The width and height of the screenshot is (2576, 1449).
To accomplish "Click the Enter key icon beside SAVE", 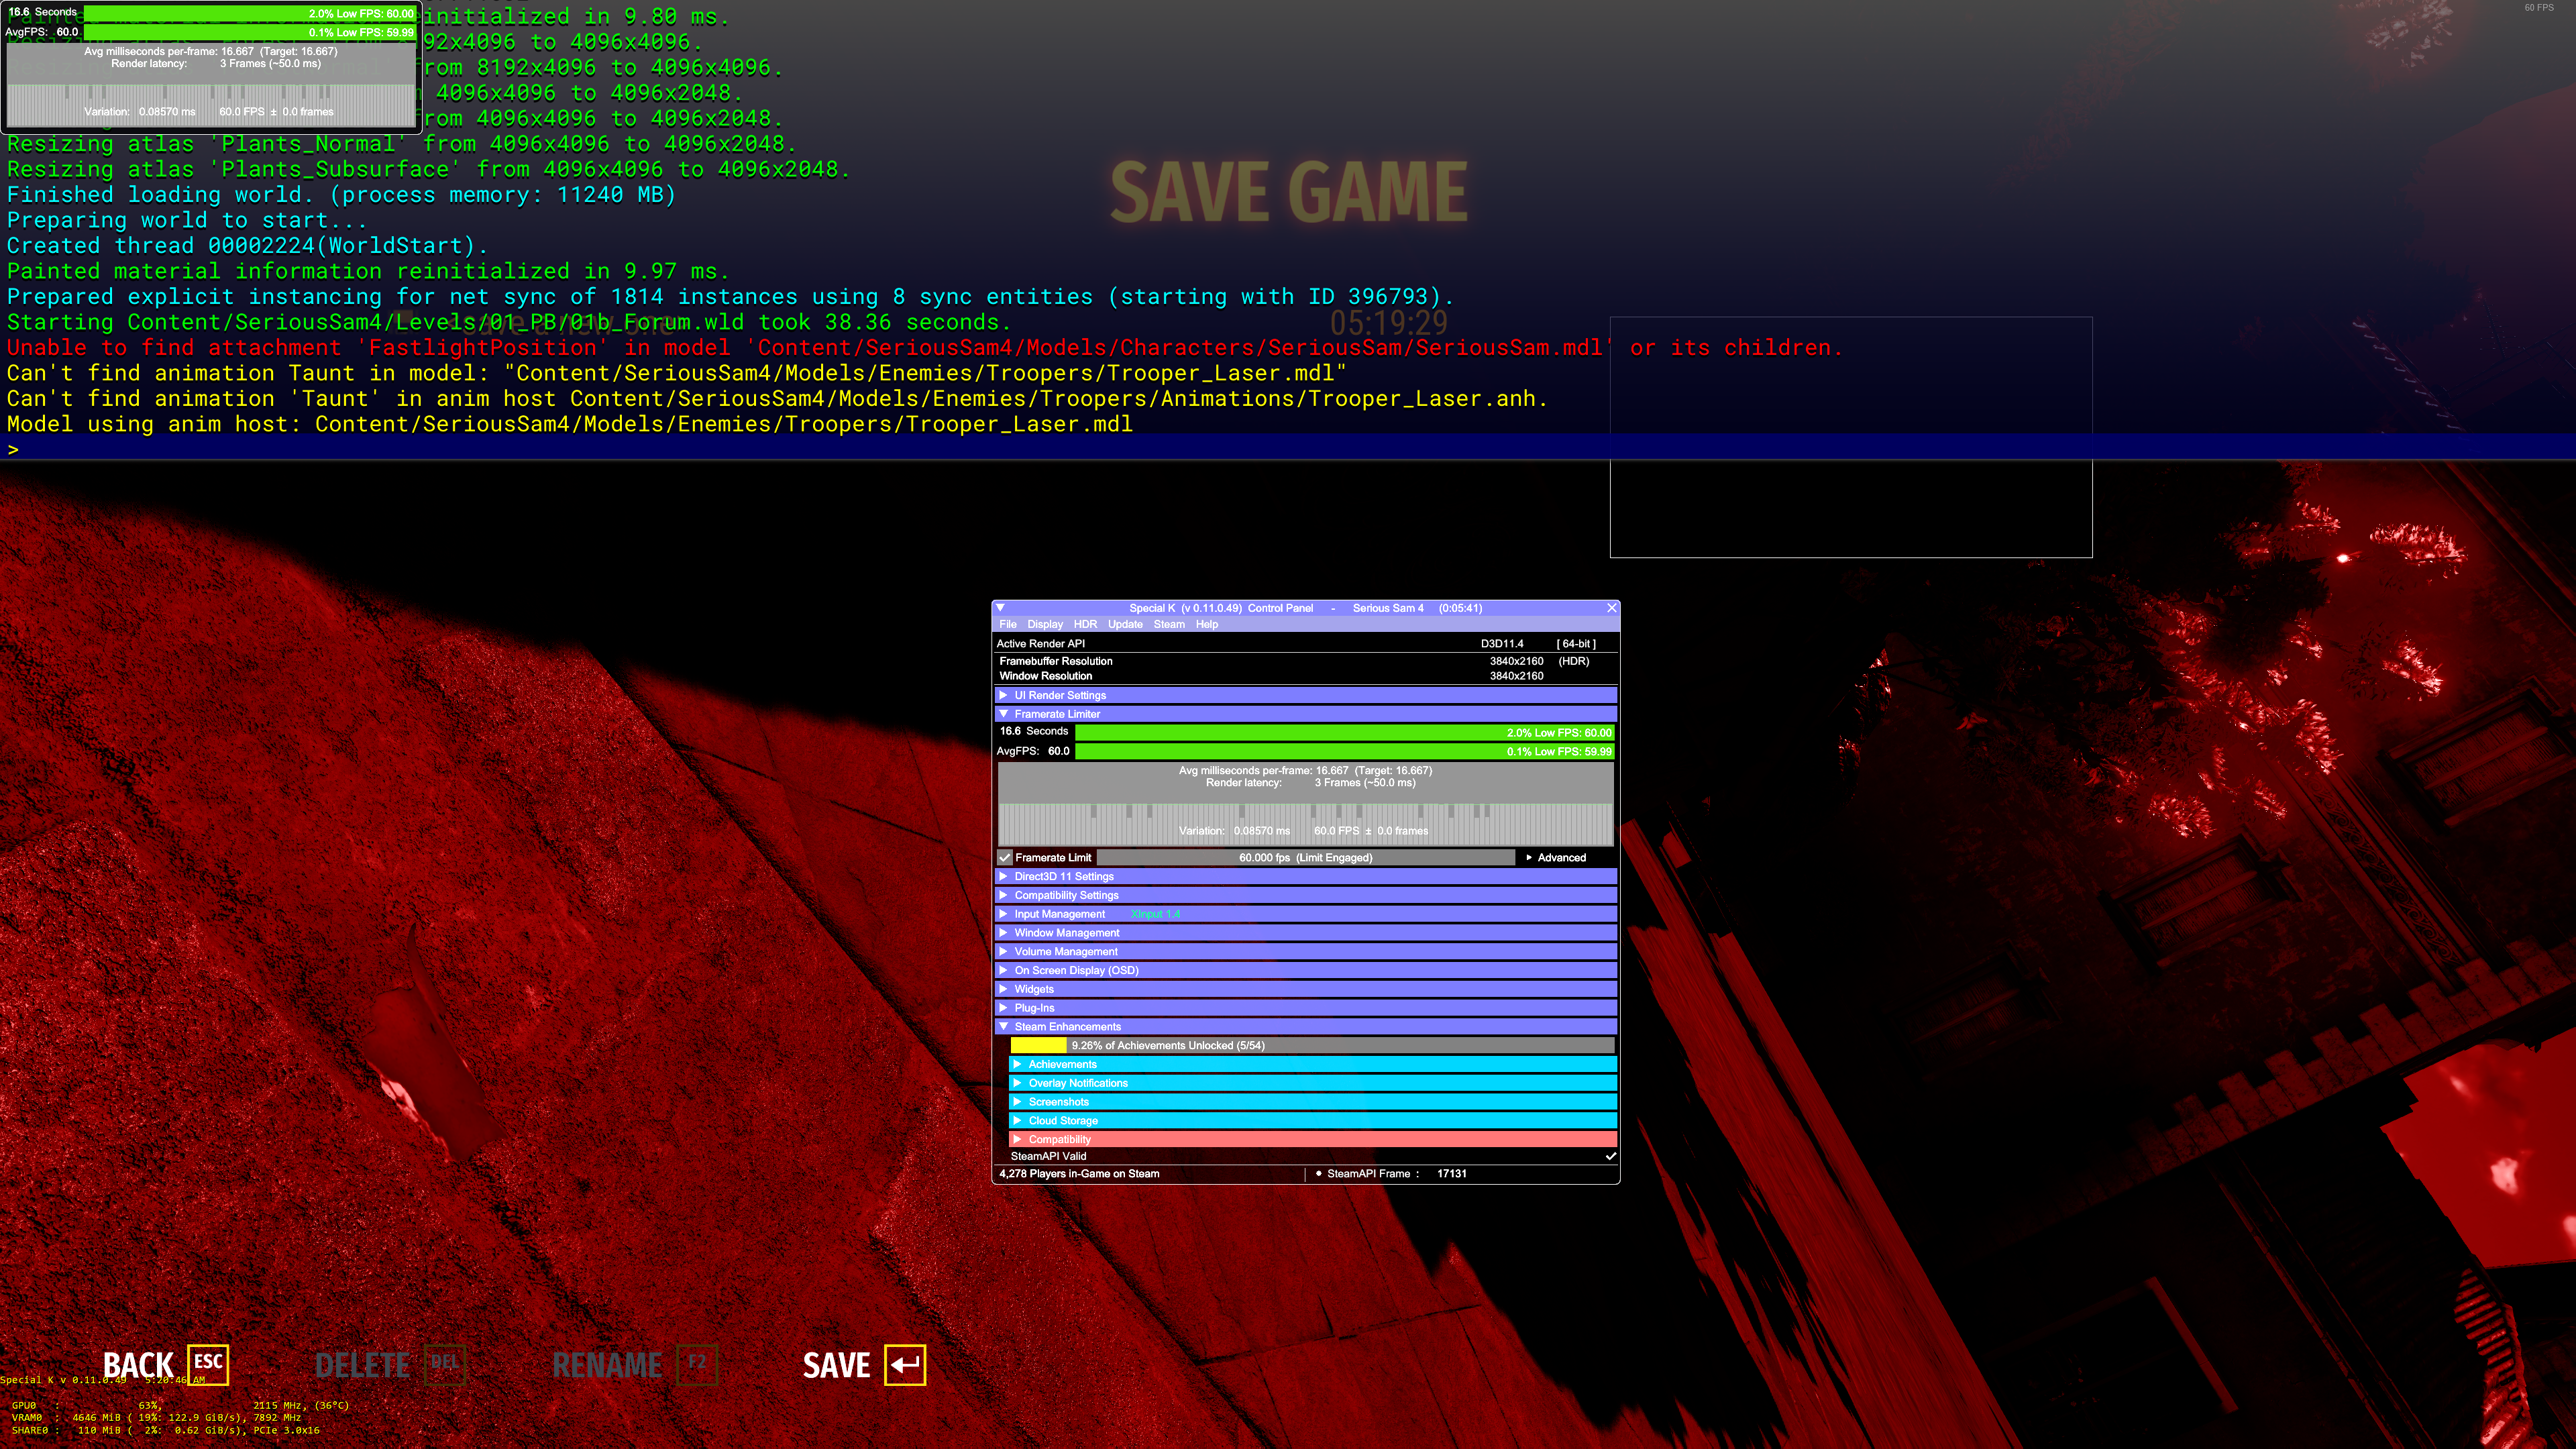I will [905, 1364].
